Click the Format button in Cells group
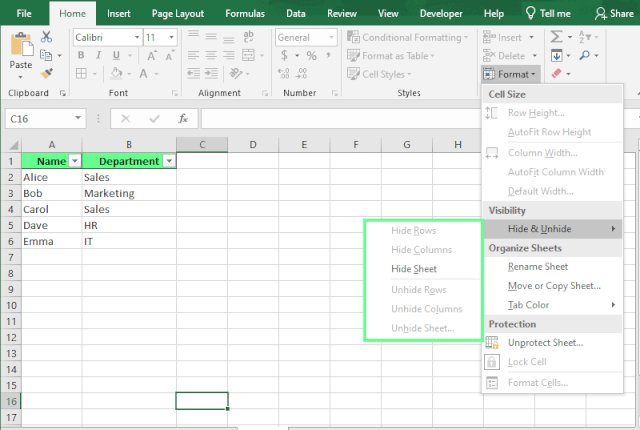This screenshot has height=430, width=640. pyautogui.click(x=511, y=74)
